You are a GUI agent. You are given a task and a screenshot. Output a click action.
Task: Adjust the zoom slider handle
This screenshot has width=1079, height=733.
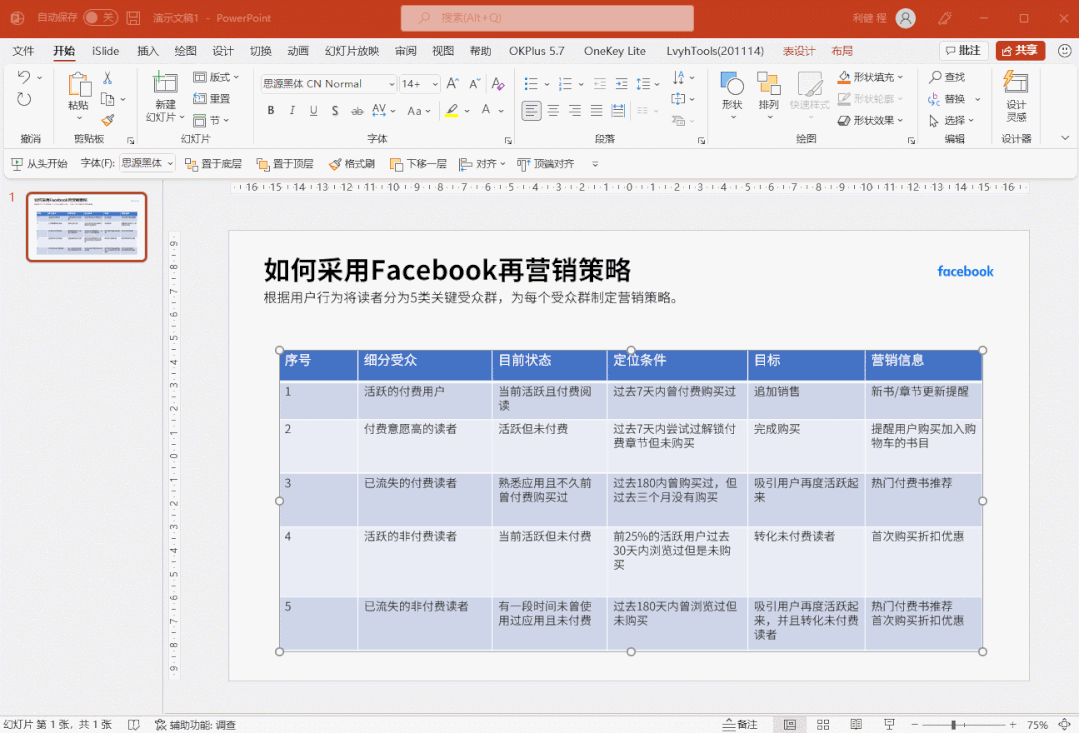(x=953, y=725)
